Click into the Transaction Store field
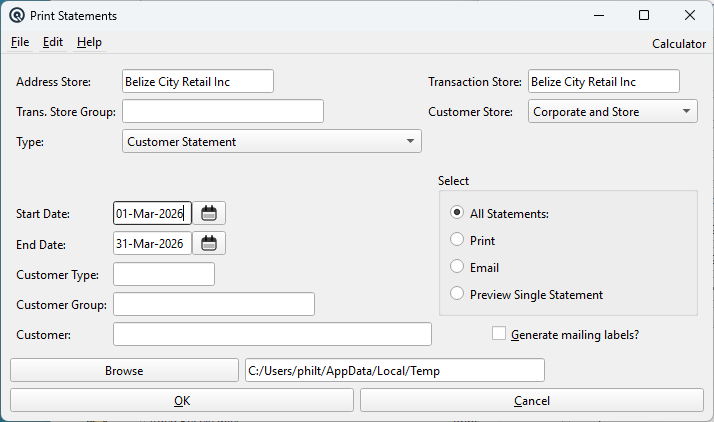Viewport: 714px width, 422px height. pyautogui.click(x=604, y=81)
